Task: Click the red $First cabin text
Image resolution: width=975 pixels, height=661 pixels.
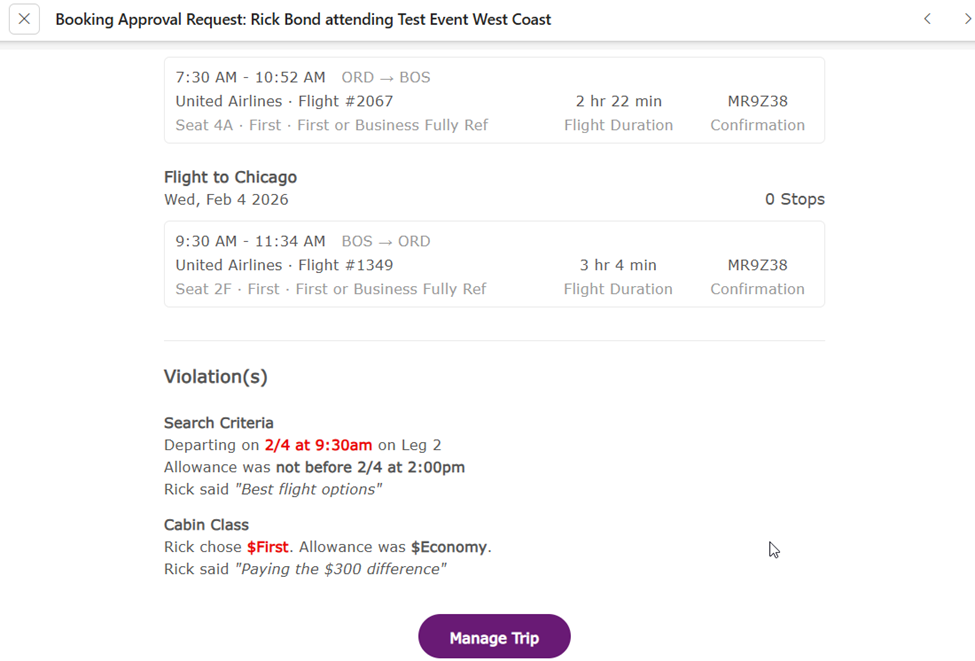Action: tap(267, 547)
